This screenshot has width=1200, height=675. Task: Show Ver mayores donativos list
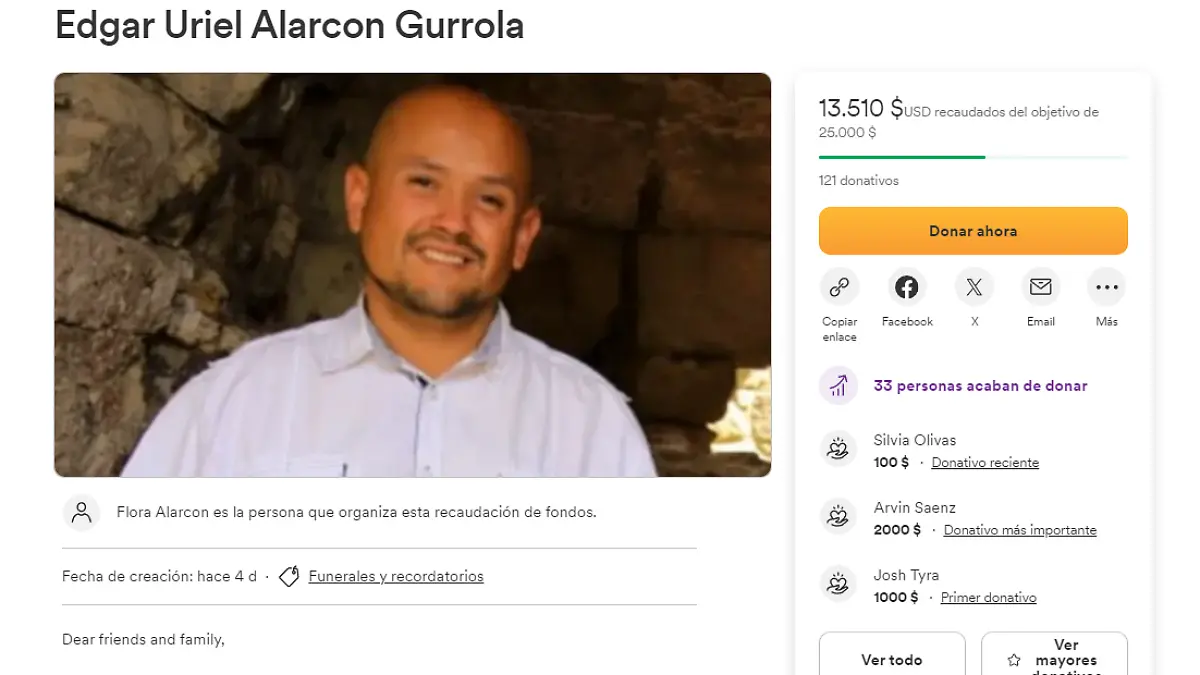click(1055, 654)
